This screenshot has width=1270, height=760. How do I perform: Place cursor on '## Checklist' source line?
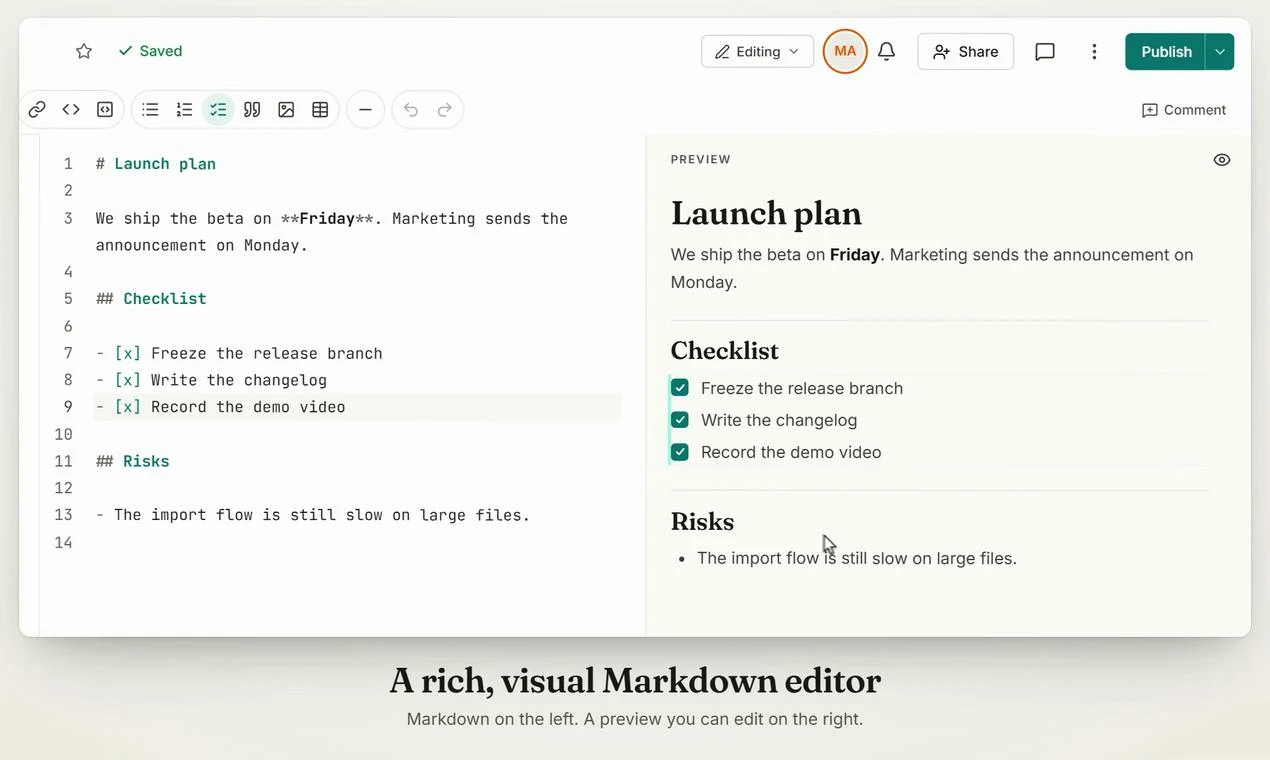(151, 299)
